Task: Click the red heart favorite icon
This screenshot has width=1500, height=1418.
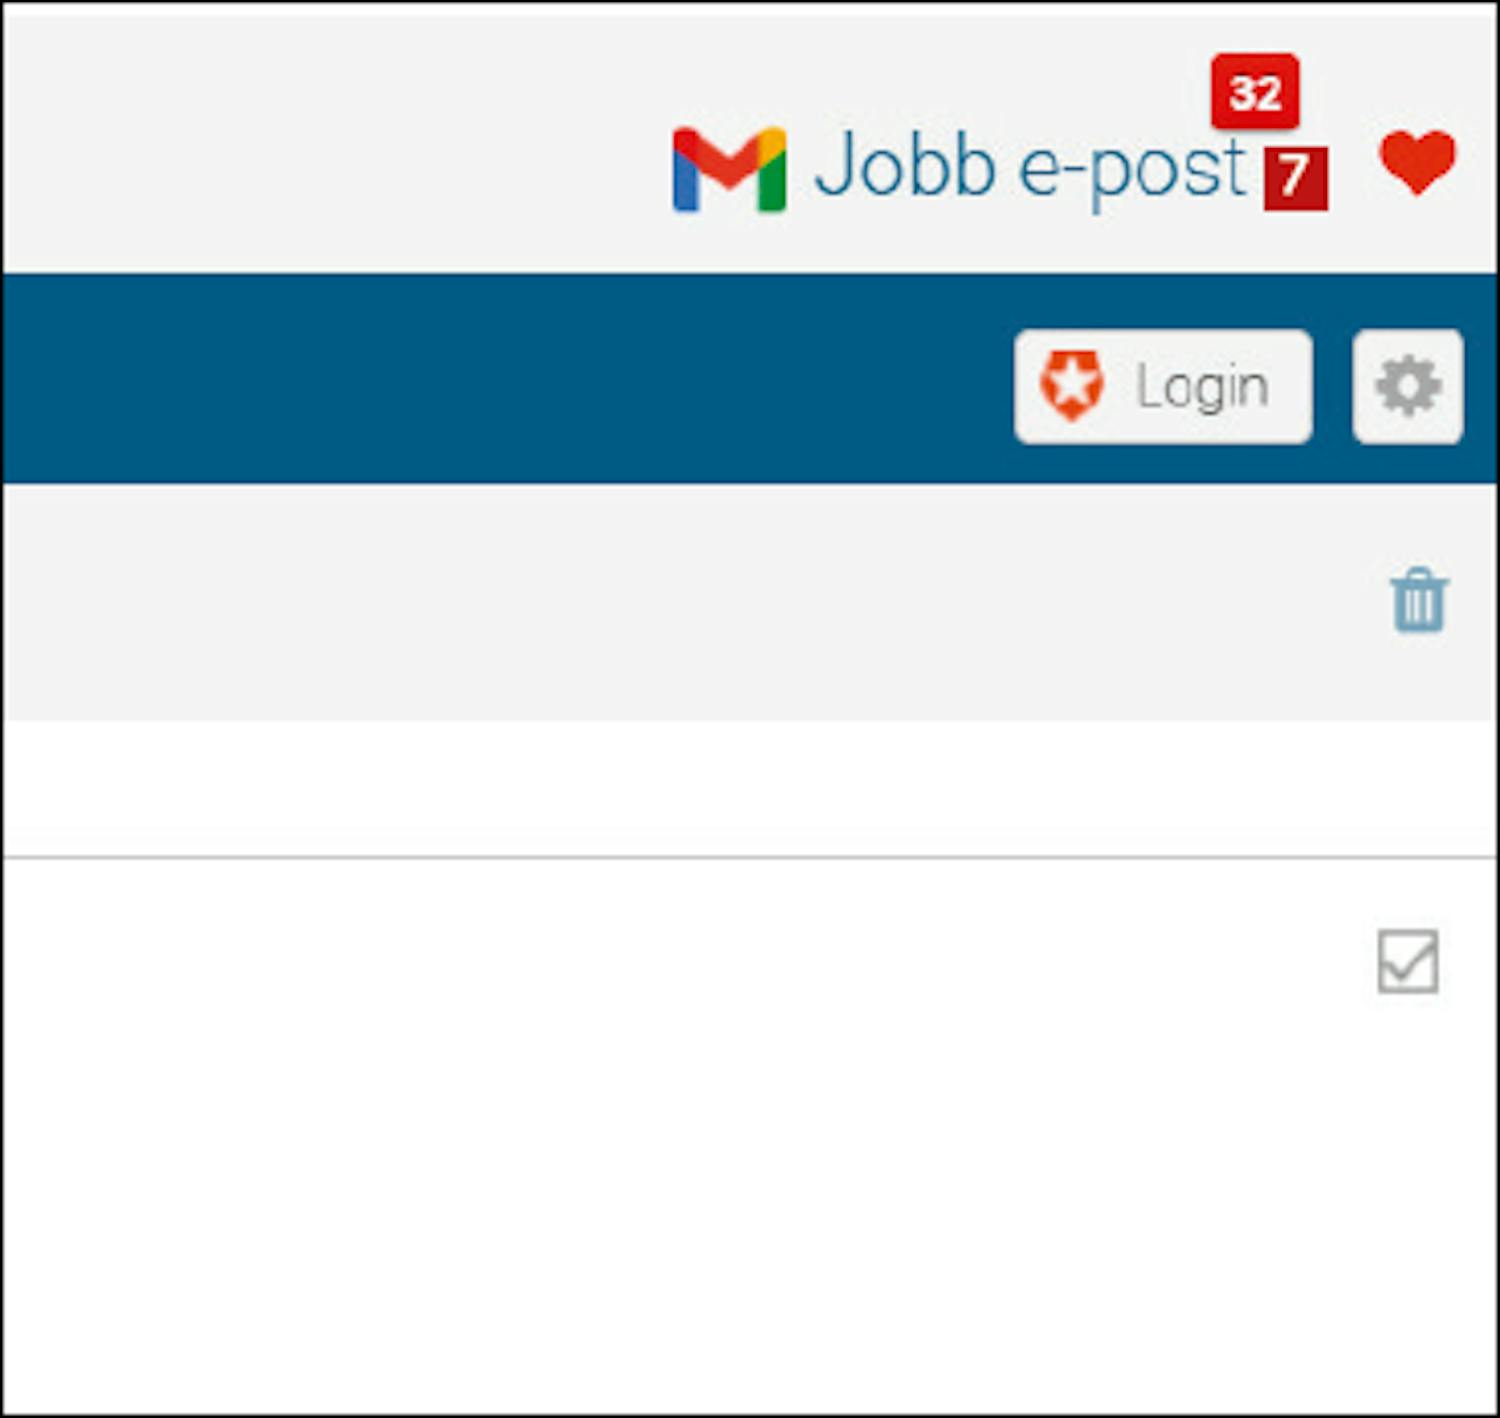Action: (1417, 163)
